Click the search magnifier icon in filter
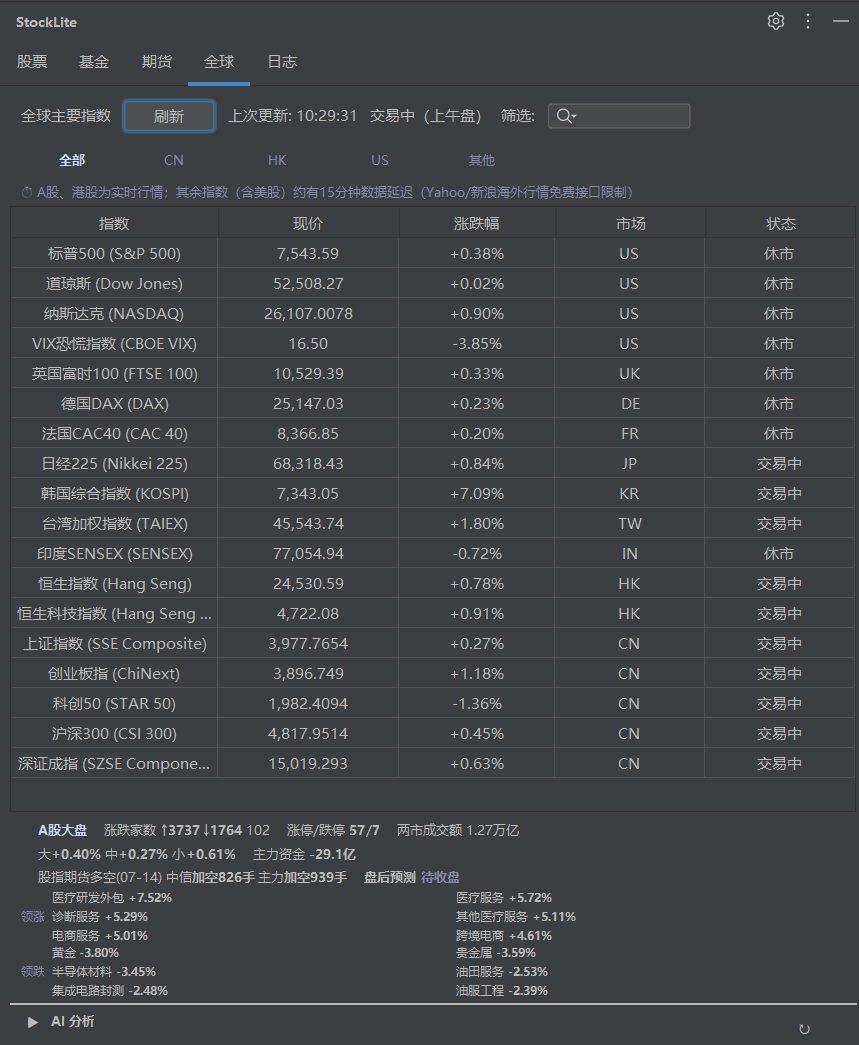Screen dimensions: 859x1045 tap(566, 116)
